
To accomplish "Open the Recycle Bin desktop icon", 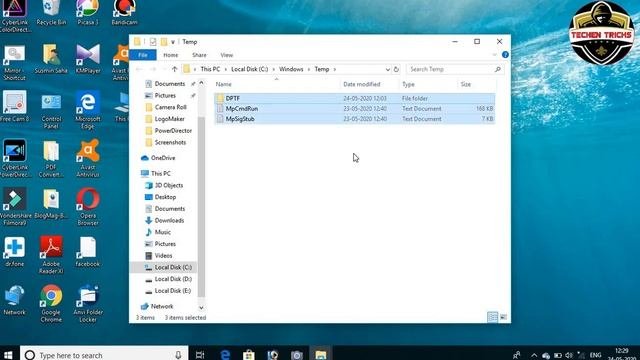I will tap(51, 12).
